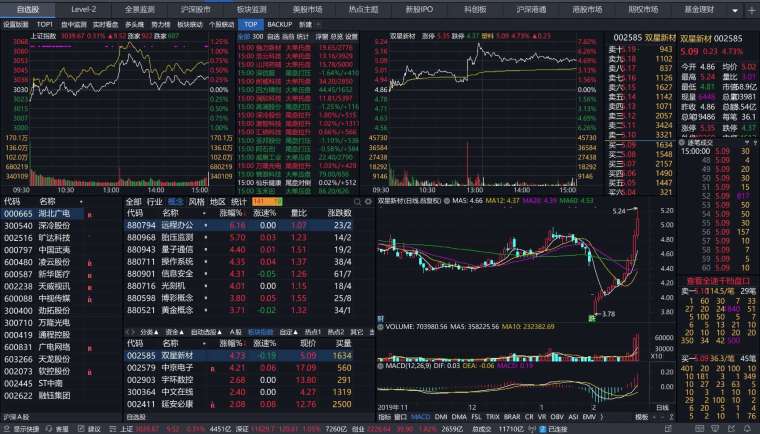760x434 pixels.
Task: Click the 设置联动 button
Action: coord(16,23)
